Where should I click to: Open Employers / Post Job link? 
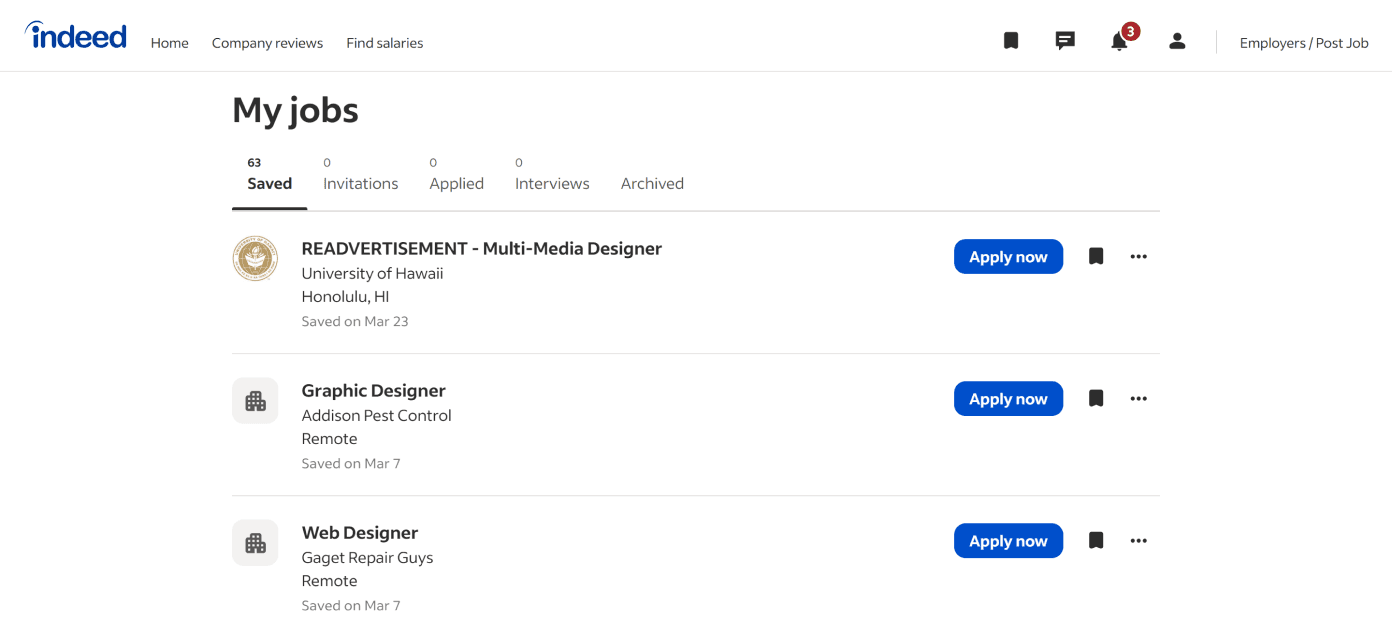[1304, 43]
